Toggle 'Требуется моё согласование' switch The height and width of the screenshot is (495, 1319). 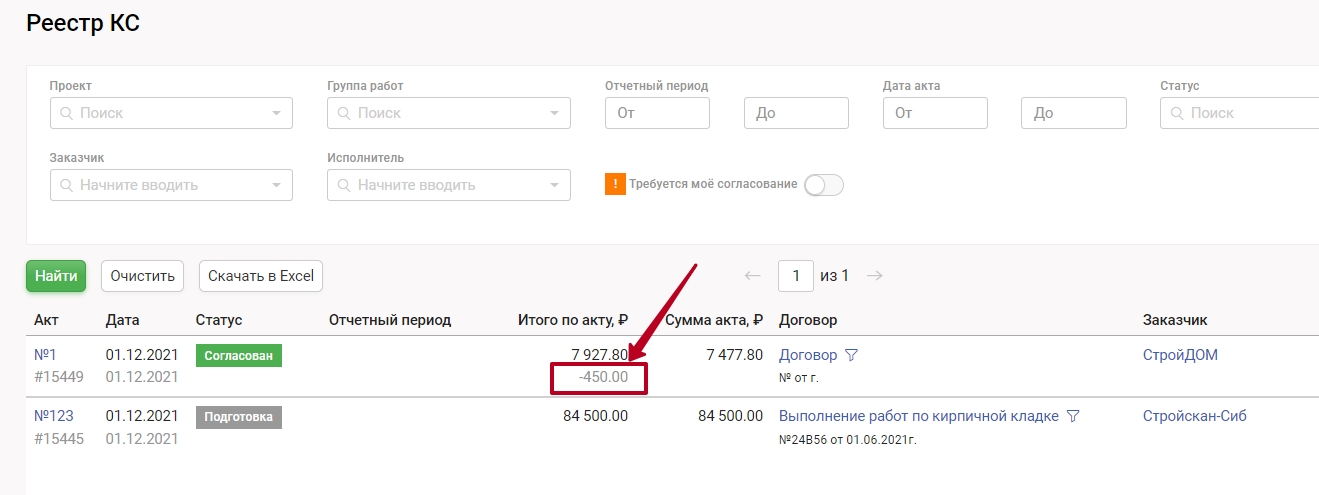824,185
